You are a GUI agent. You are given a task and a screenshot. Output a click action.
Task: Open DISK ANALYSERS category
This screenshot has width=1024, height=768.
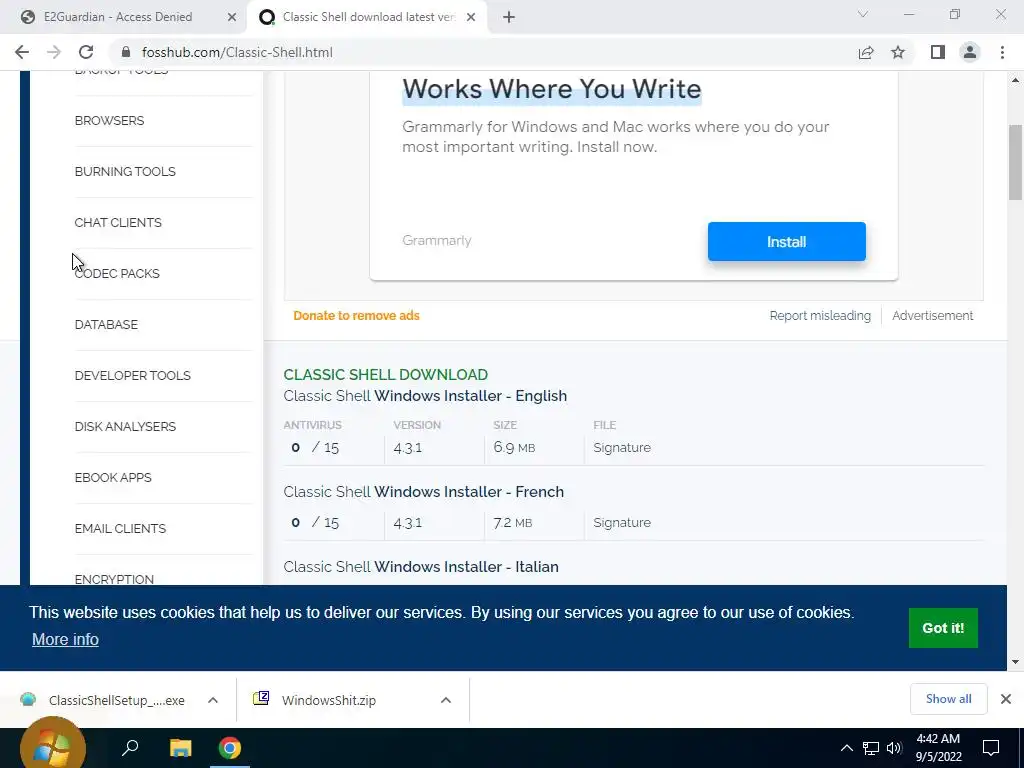point(125,426)
